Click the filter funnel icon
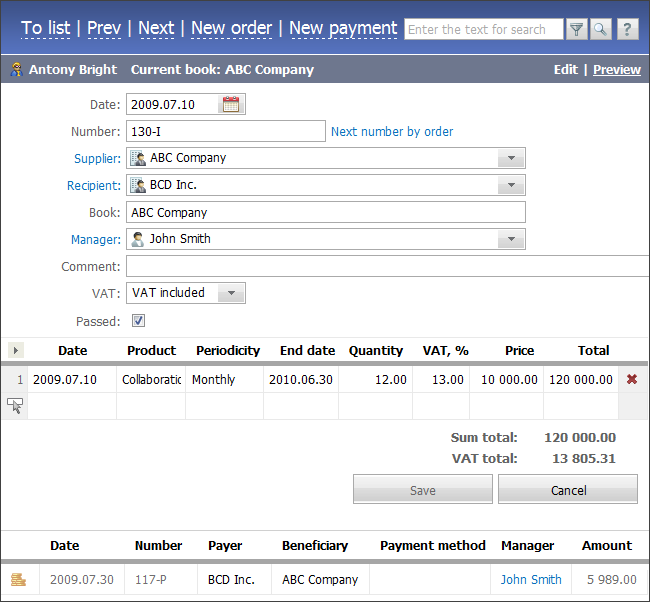 tap(577, 29)
